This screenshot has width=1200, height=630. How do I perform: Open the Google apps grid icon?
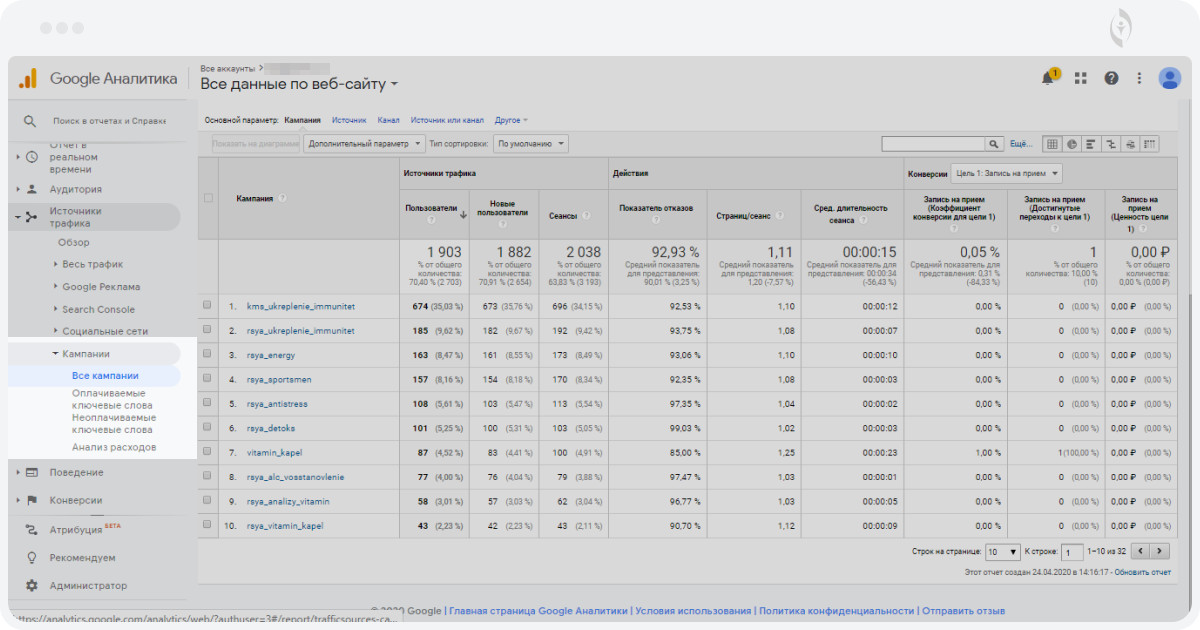1080,78
